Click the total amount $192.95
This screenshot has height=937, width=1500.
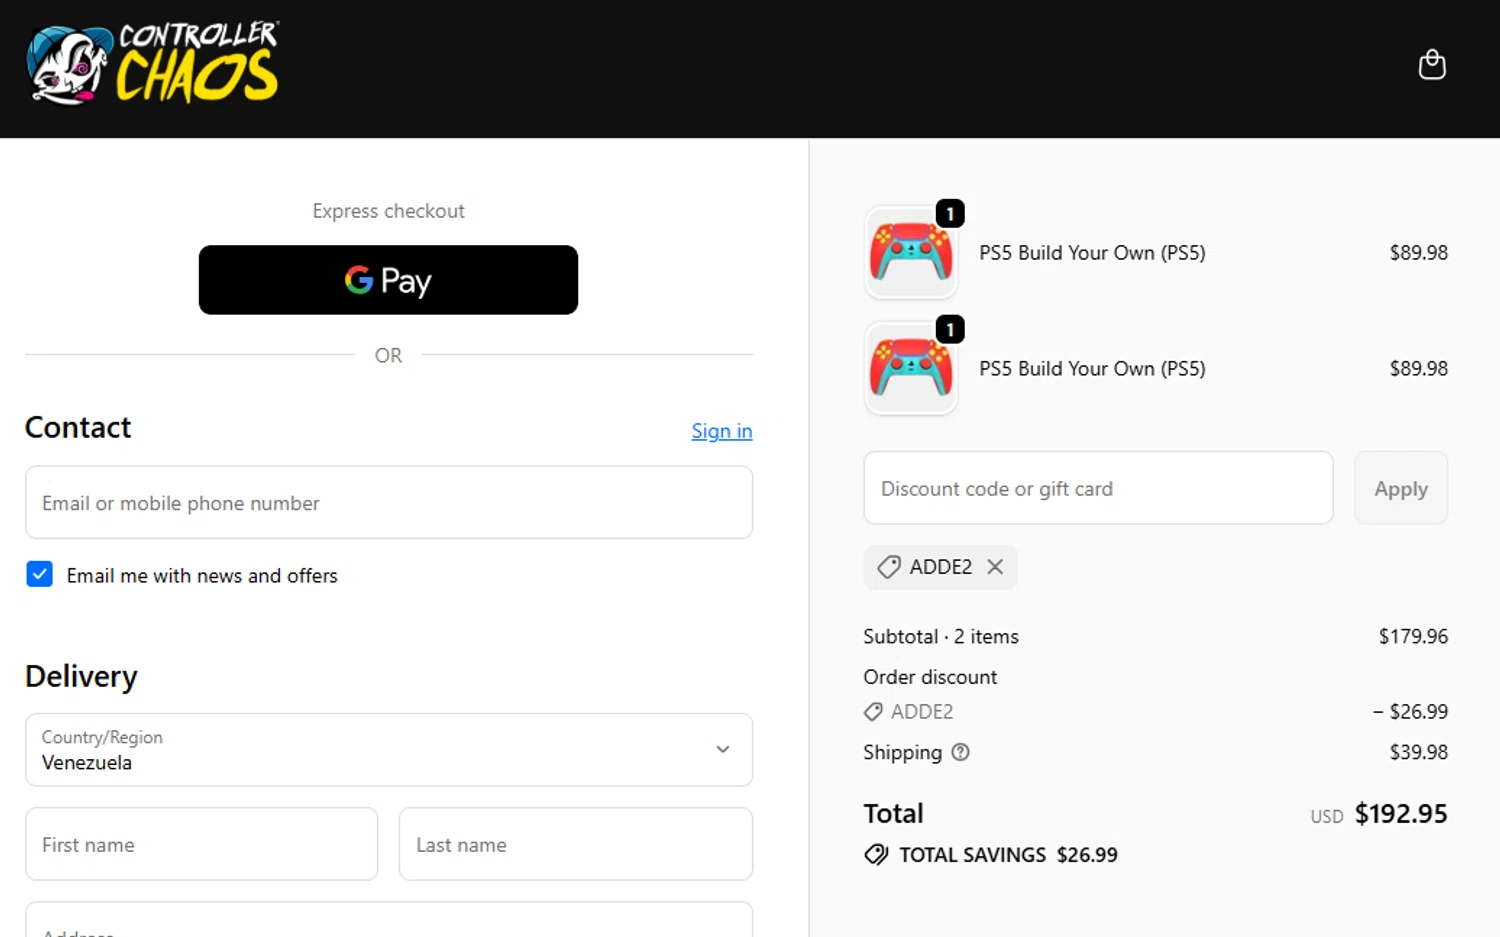1401,814
